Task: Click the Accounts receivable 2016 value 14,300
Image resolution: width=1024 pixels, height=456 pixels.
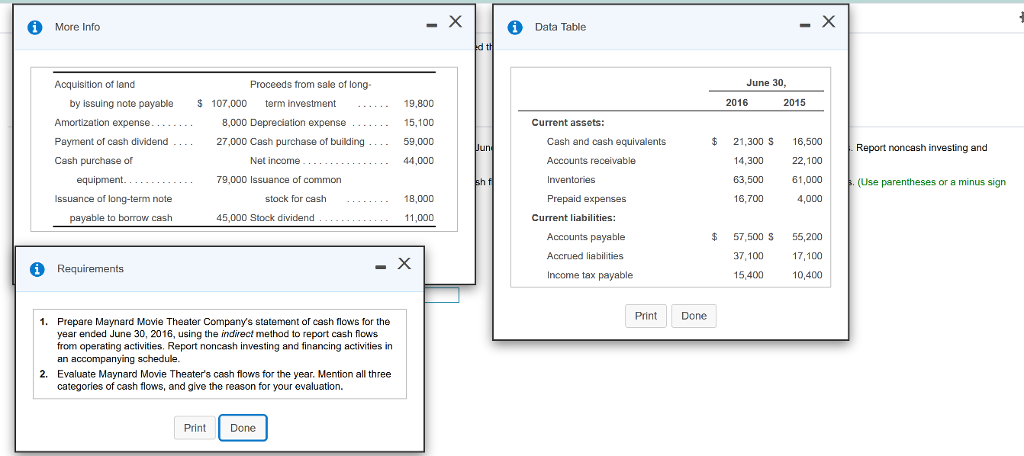Action: [748, 161]
